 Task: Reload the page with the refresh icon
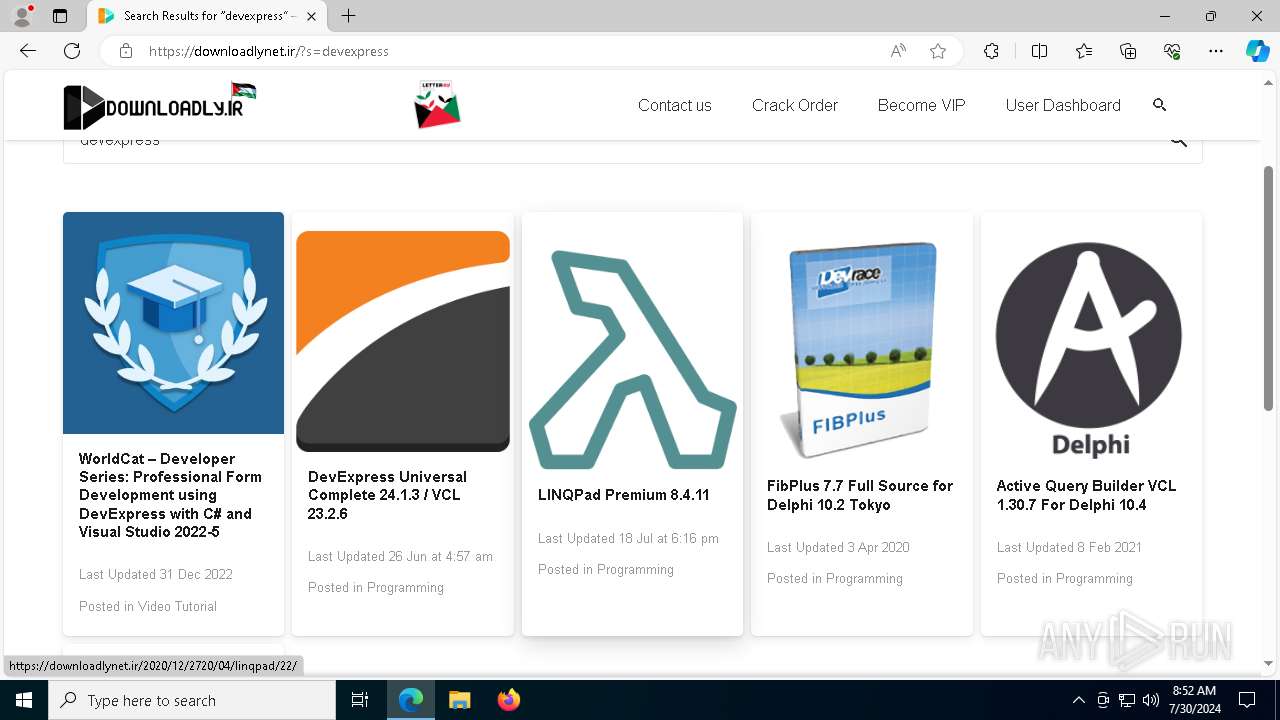tap(72, 51)
